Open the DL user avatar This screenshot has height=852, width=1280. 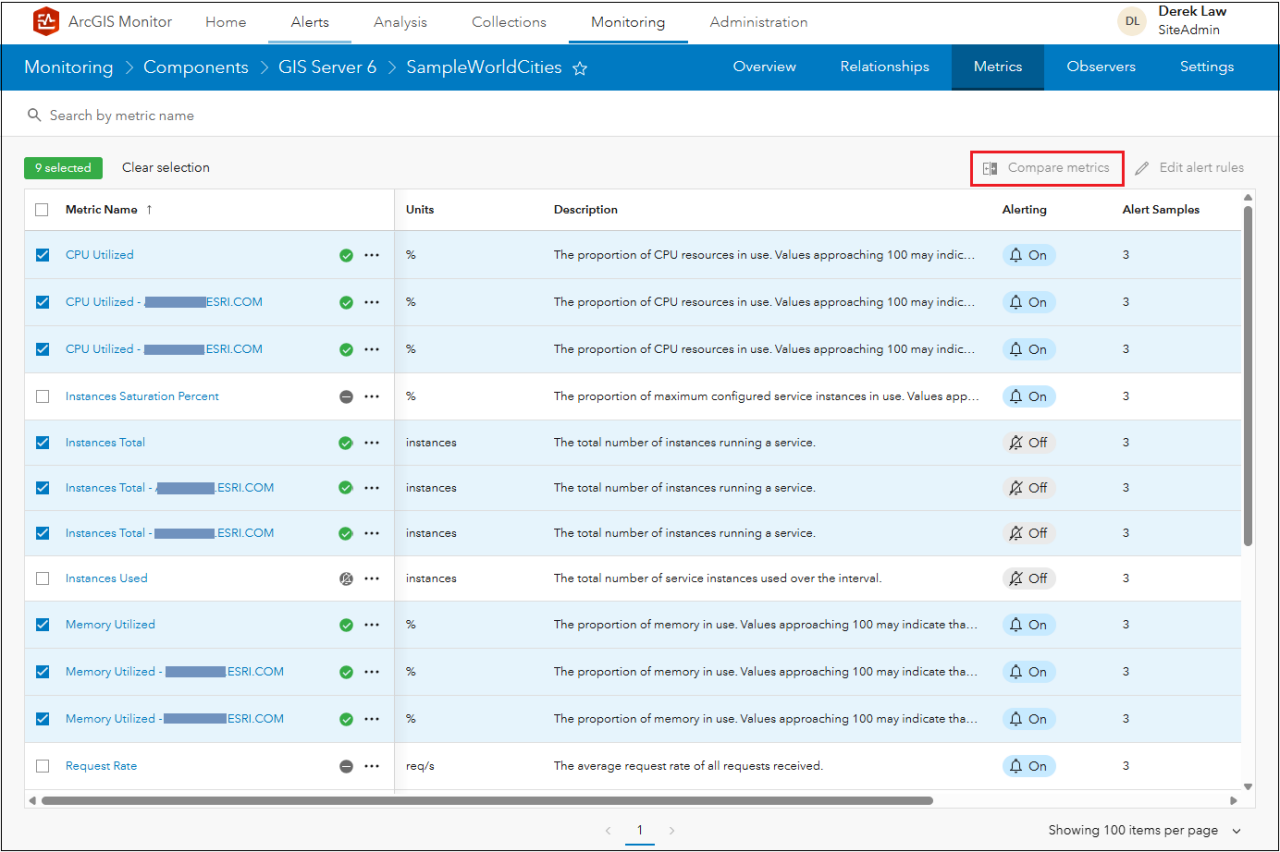(x=1132, y=21)
